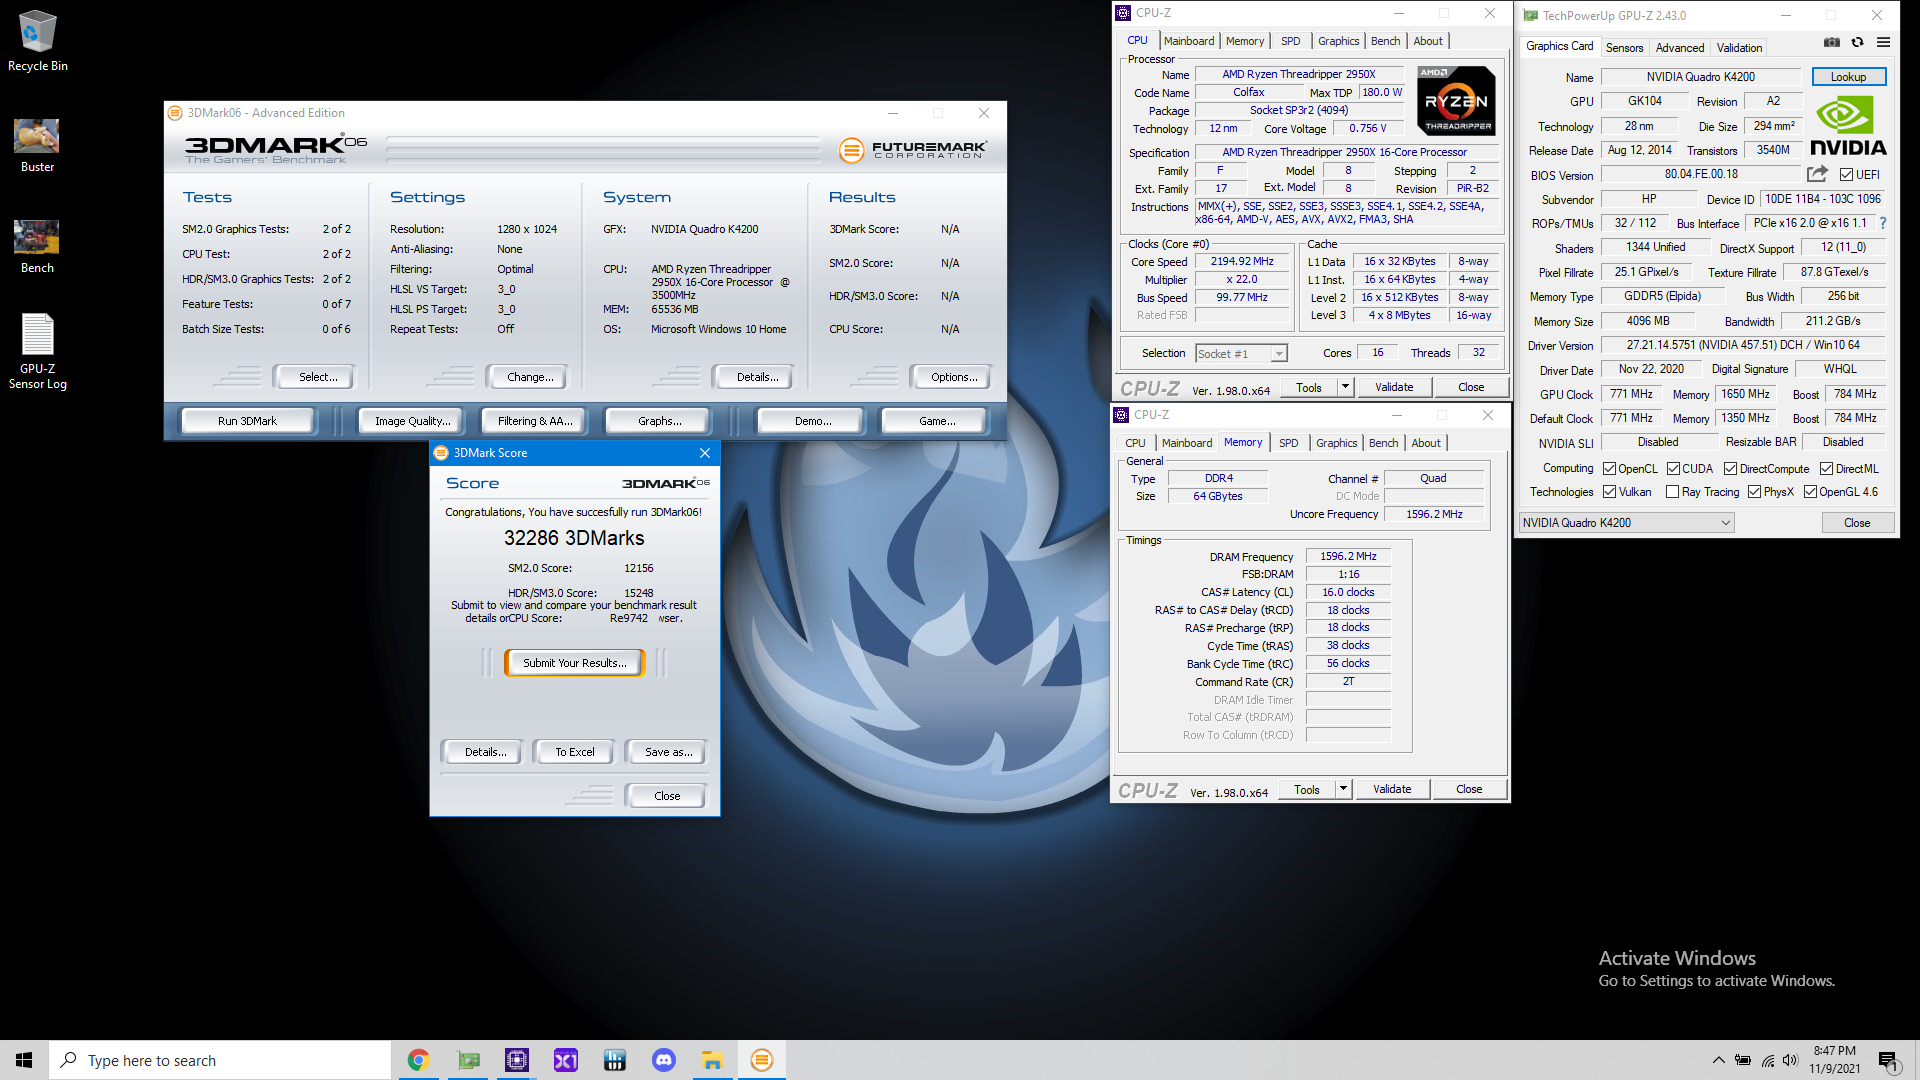
Task: Open Graphs in 3DMark06
Action: tap(659, 421)
